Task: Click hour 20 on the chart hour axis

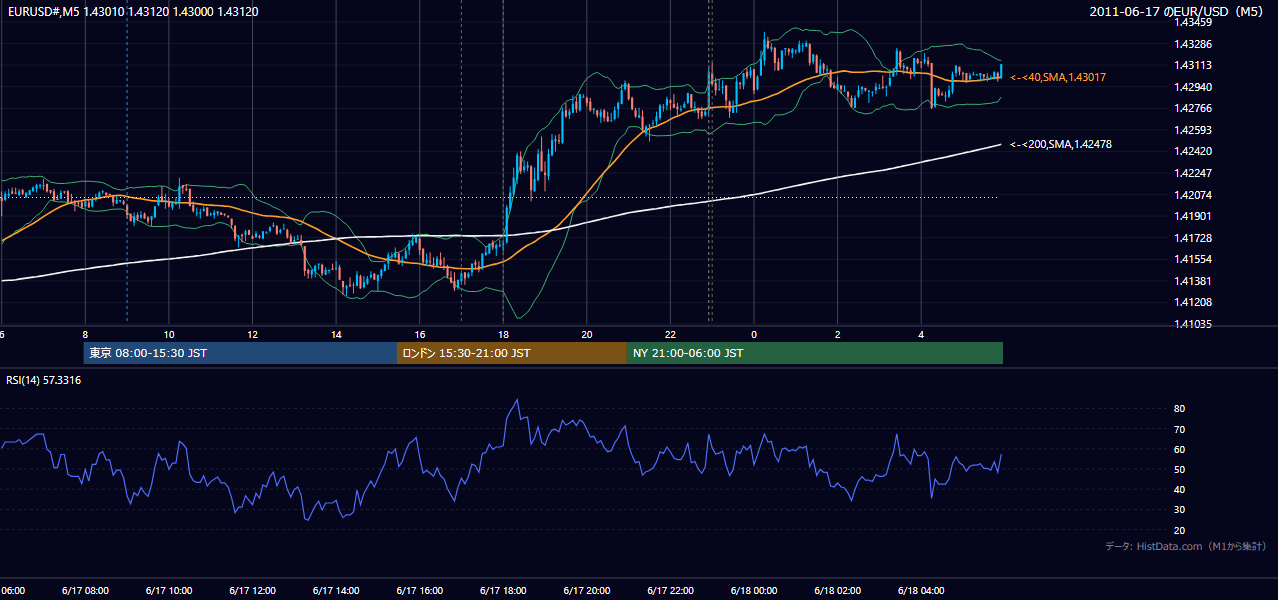Action: (x=587, y=334)
